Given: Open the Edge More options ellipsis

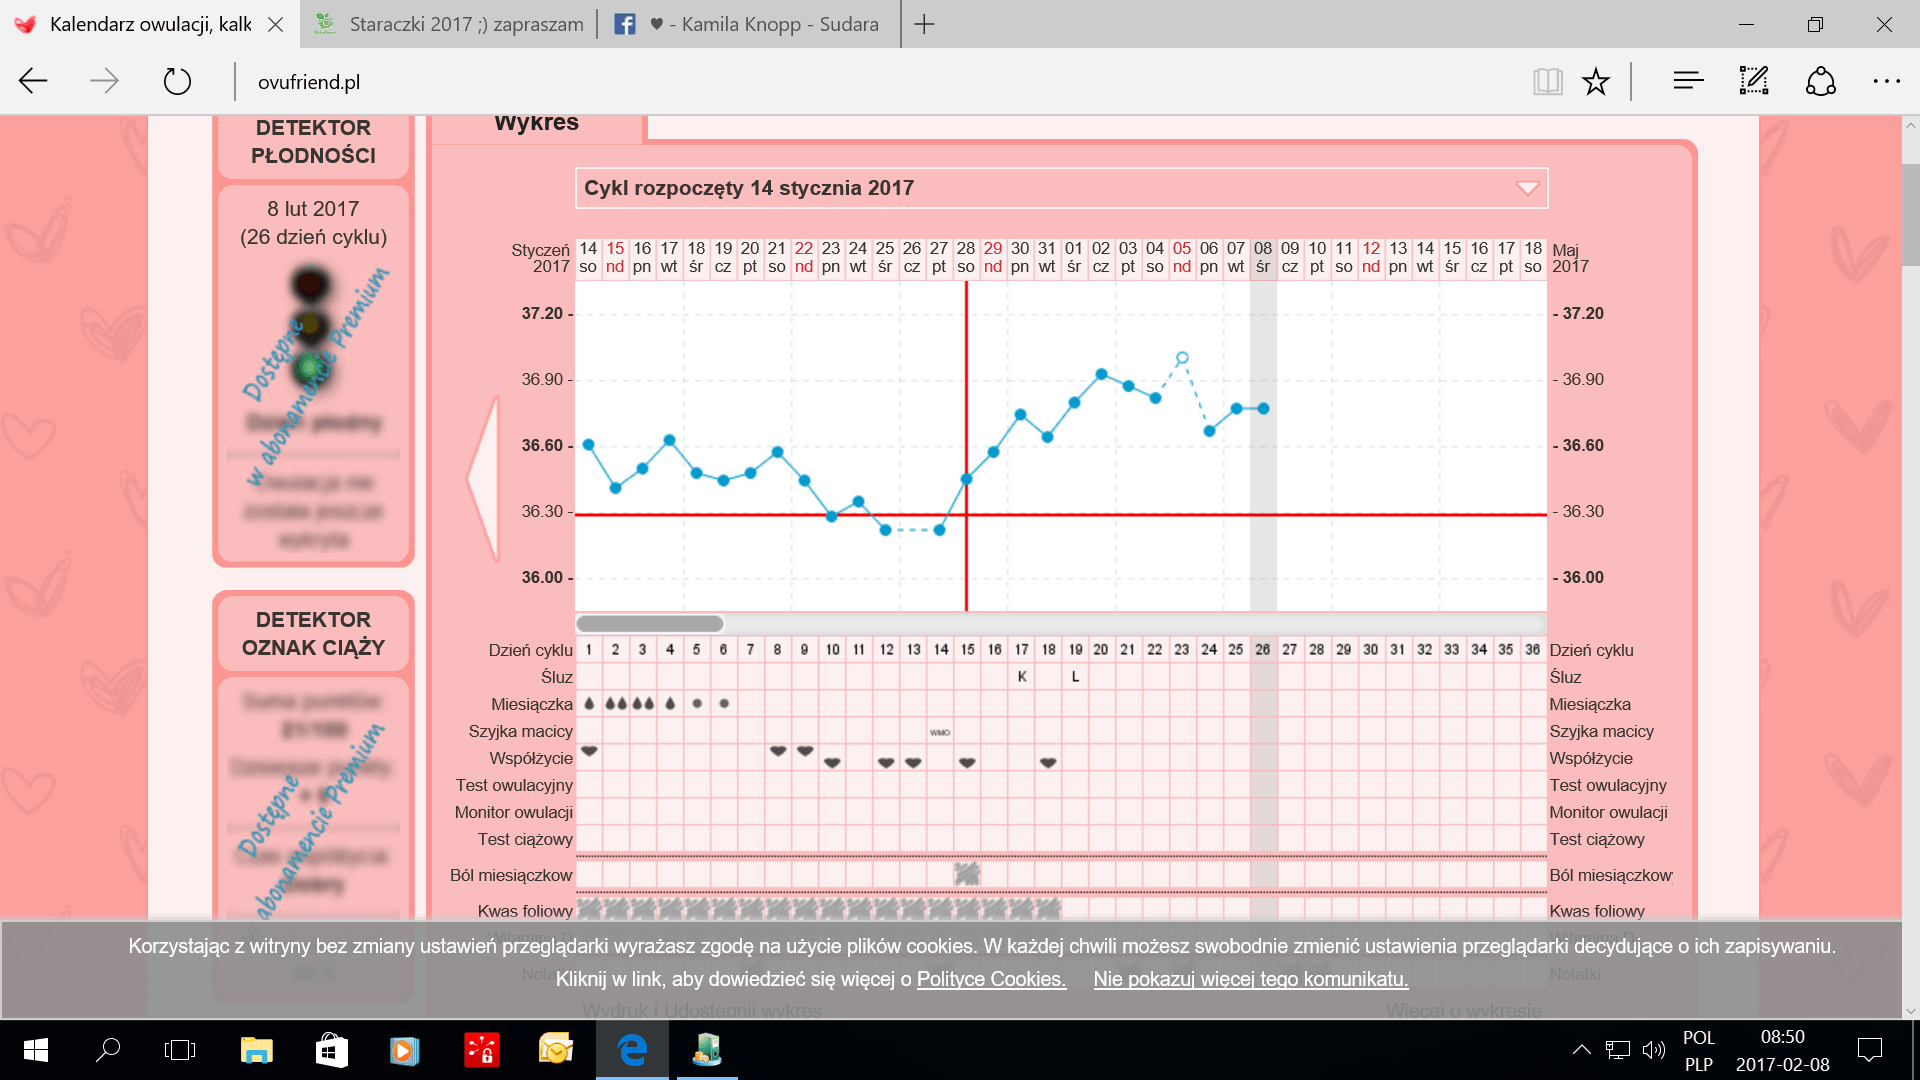Looking at the screenshot, I should pyautogui.click(x=1886, y=81).
